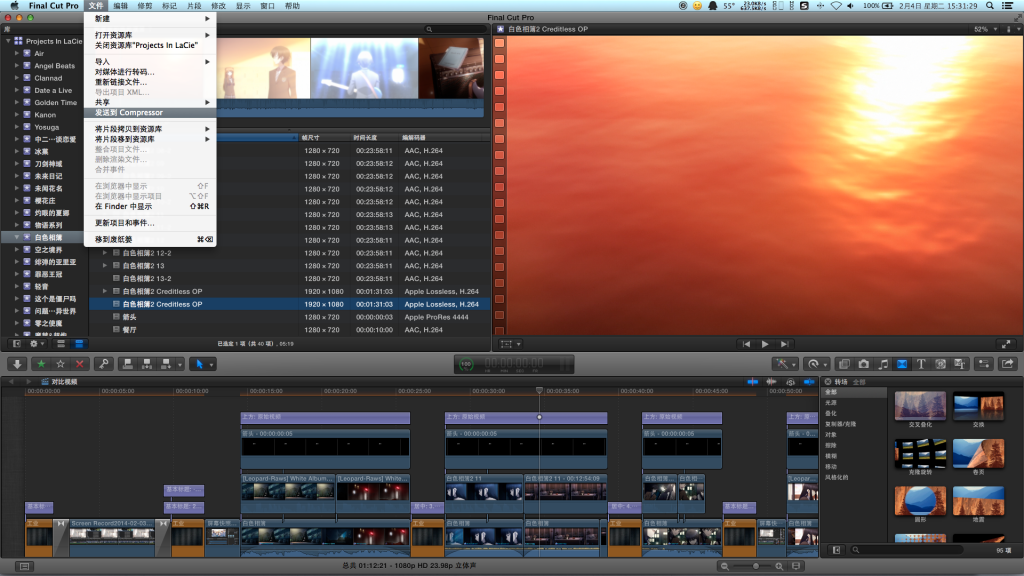Expand the Angel Beats event folder
Image resolution: width=1024 pixels, height=576 pixels.
[16, 66]
